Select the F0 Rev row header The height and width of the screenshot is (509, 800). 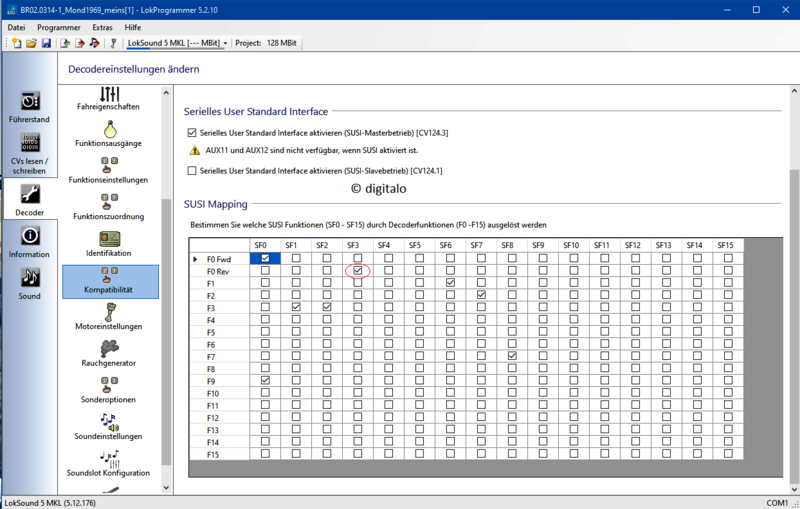point(219,271)
